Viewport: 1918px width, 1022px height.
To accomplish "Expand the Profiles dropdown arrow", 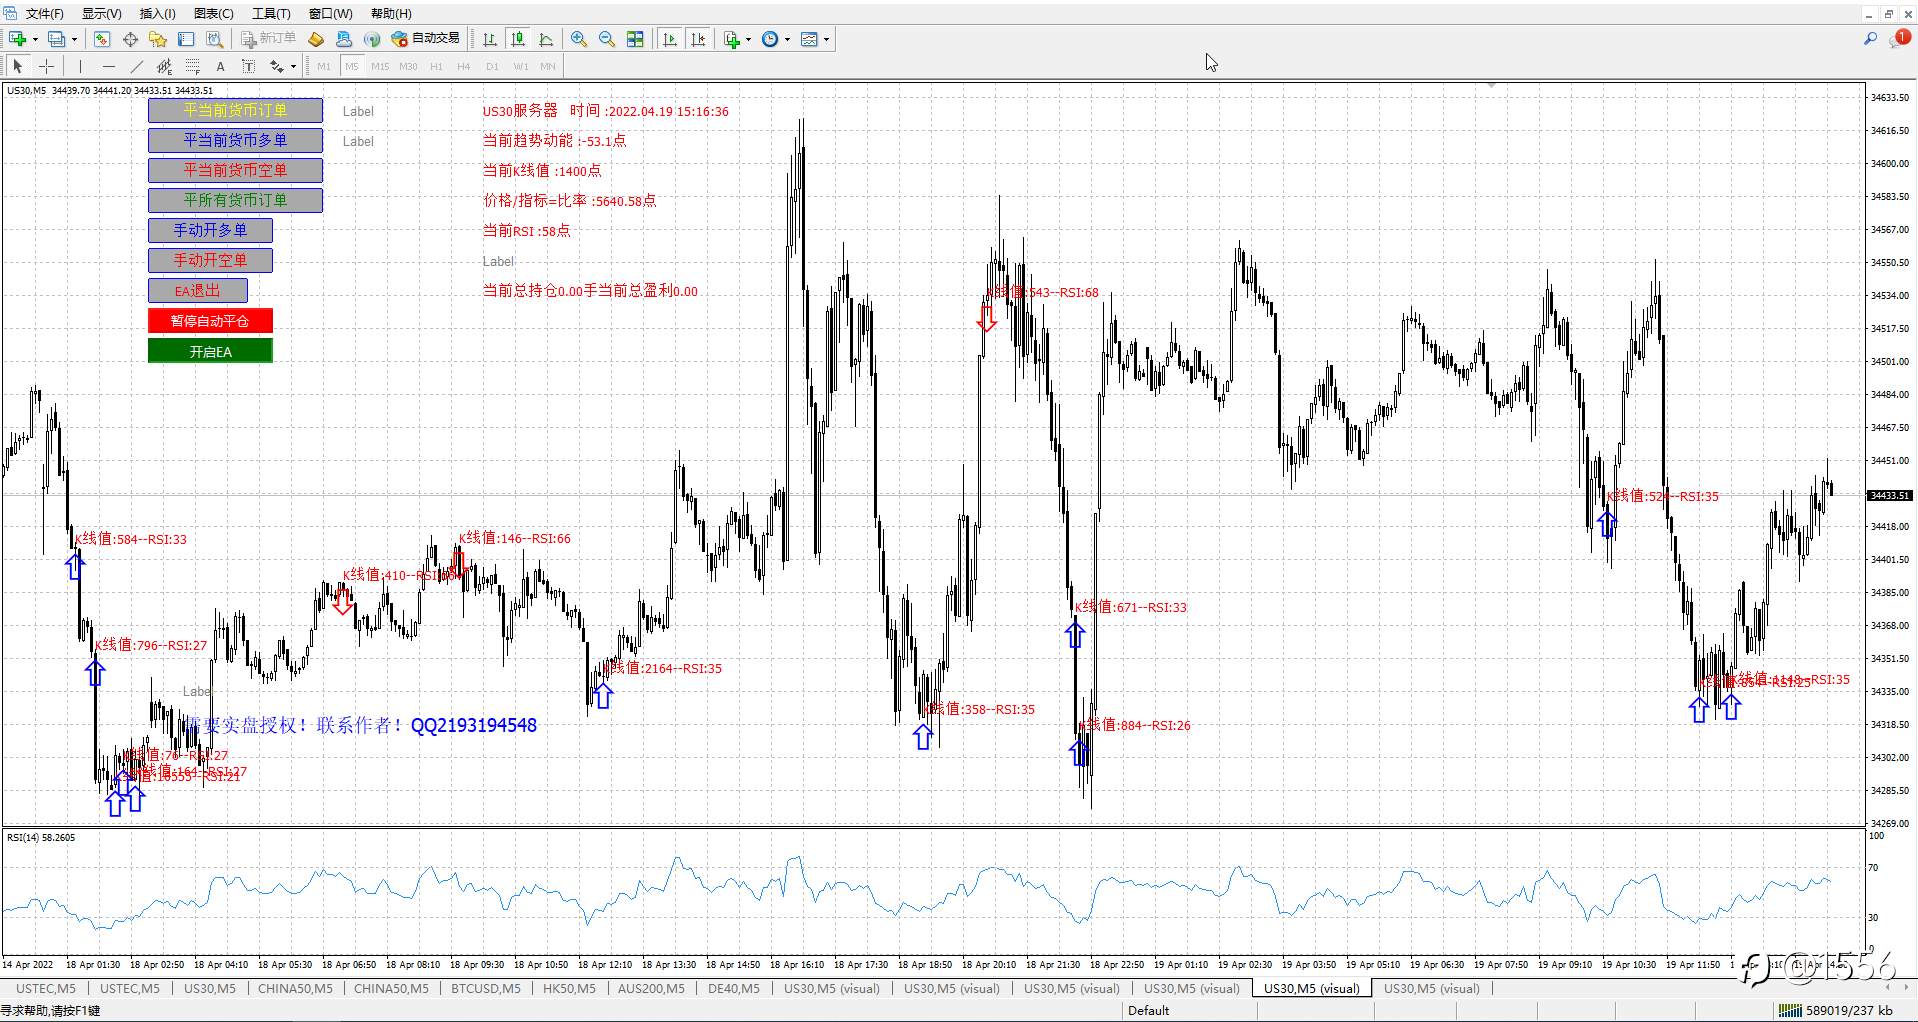I will coord(74,40).
